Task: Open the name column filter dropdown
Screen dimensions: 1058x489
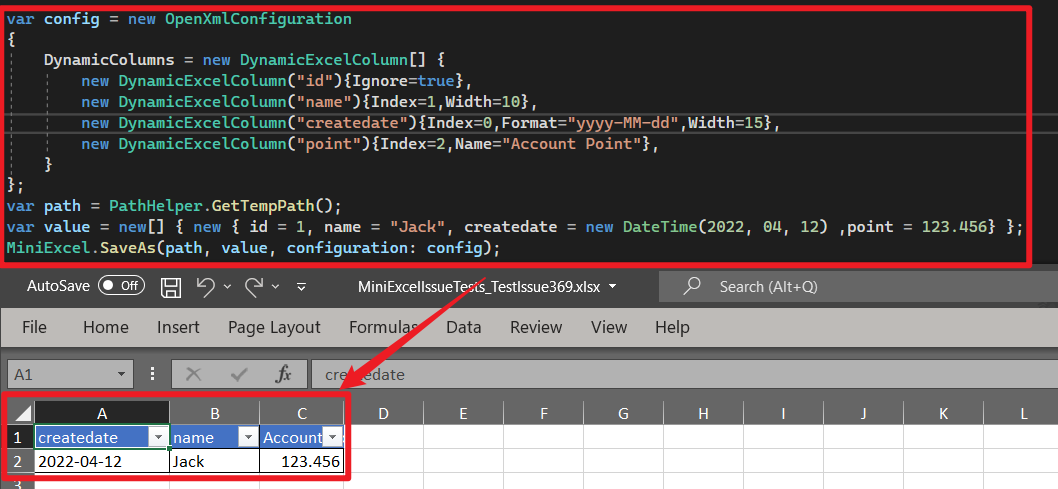Action: (x=247, y=438)
